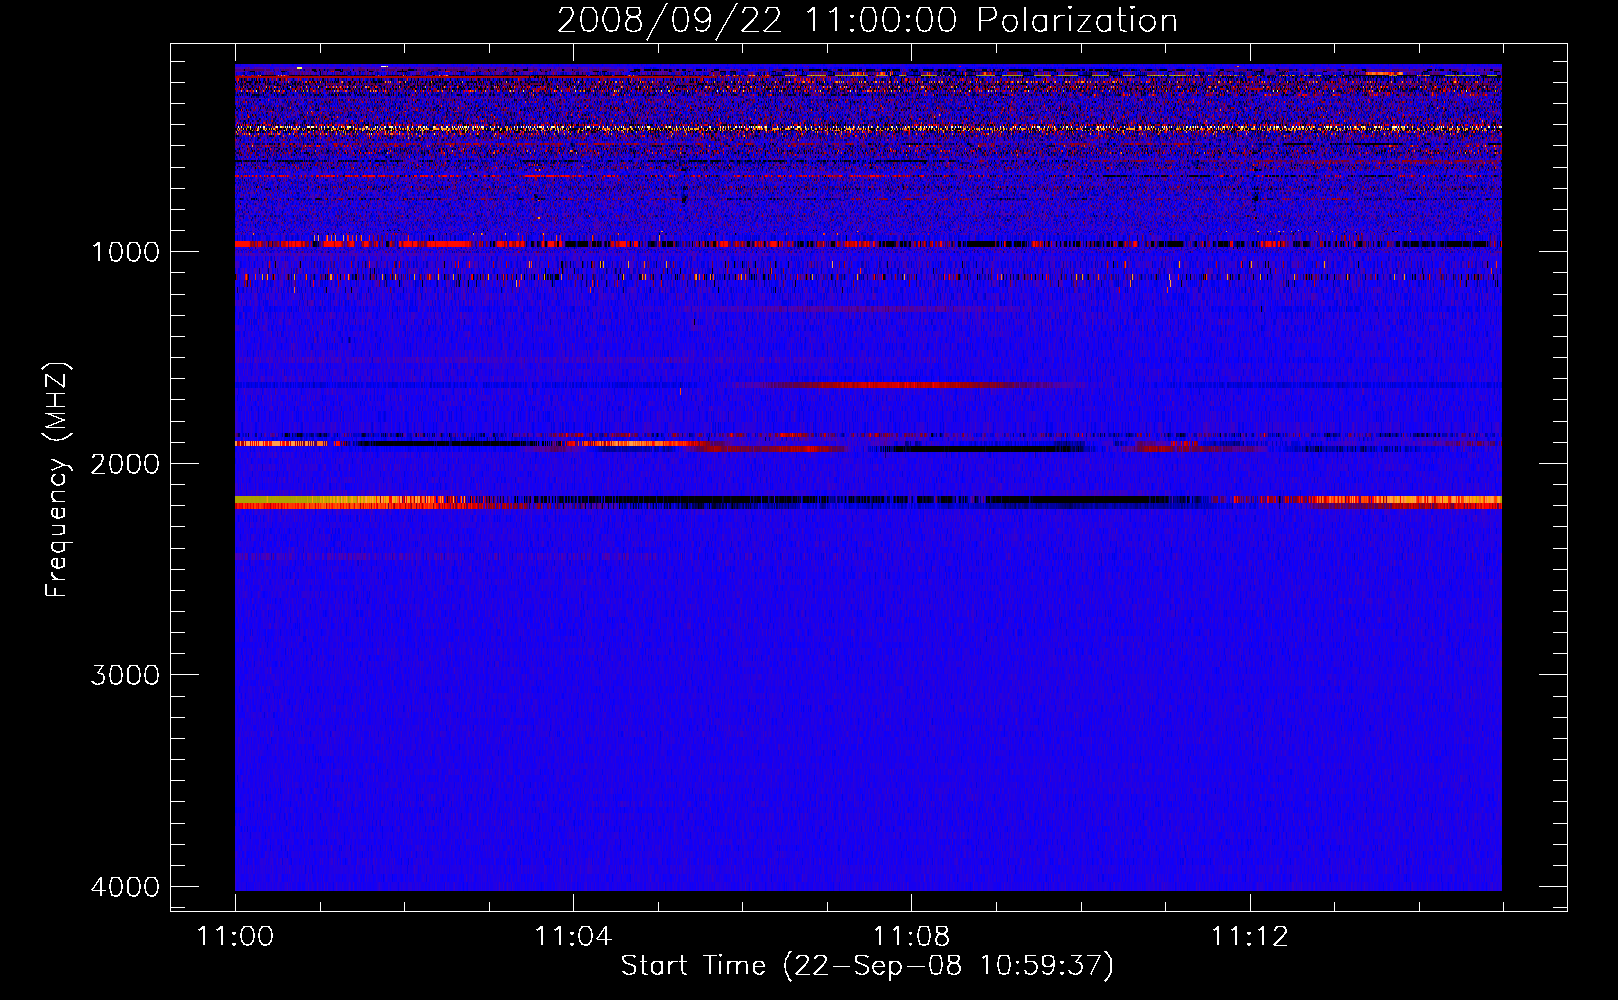Image resolution: width=1618 pixels, height=1000 pixels.
Task: Click the 11:00 time tick label
Action: (235, 936)
